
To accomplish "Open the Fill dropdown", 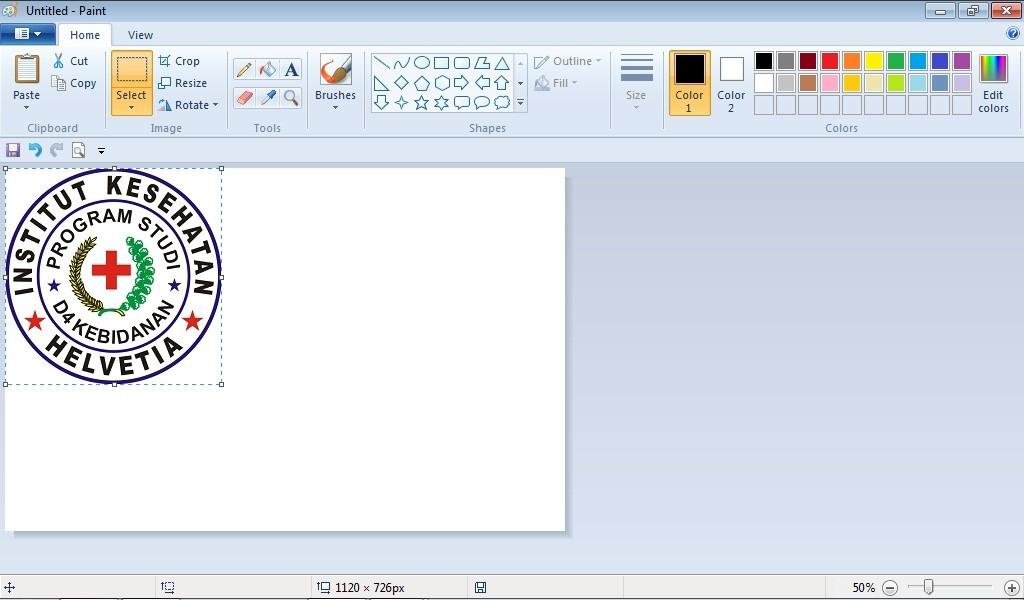I will pyautogui.click(x=556, y=83).
